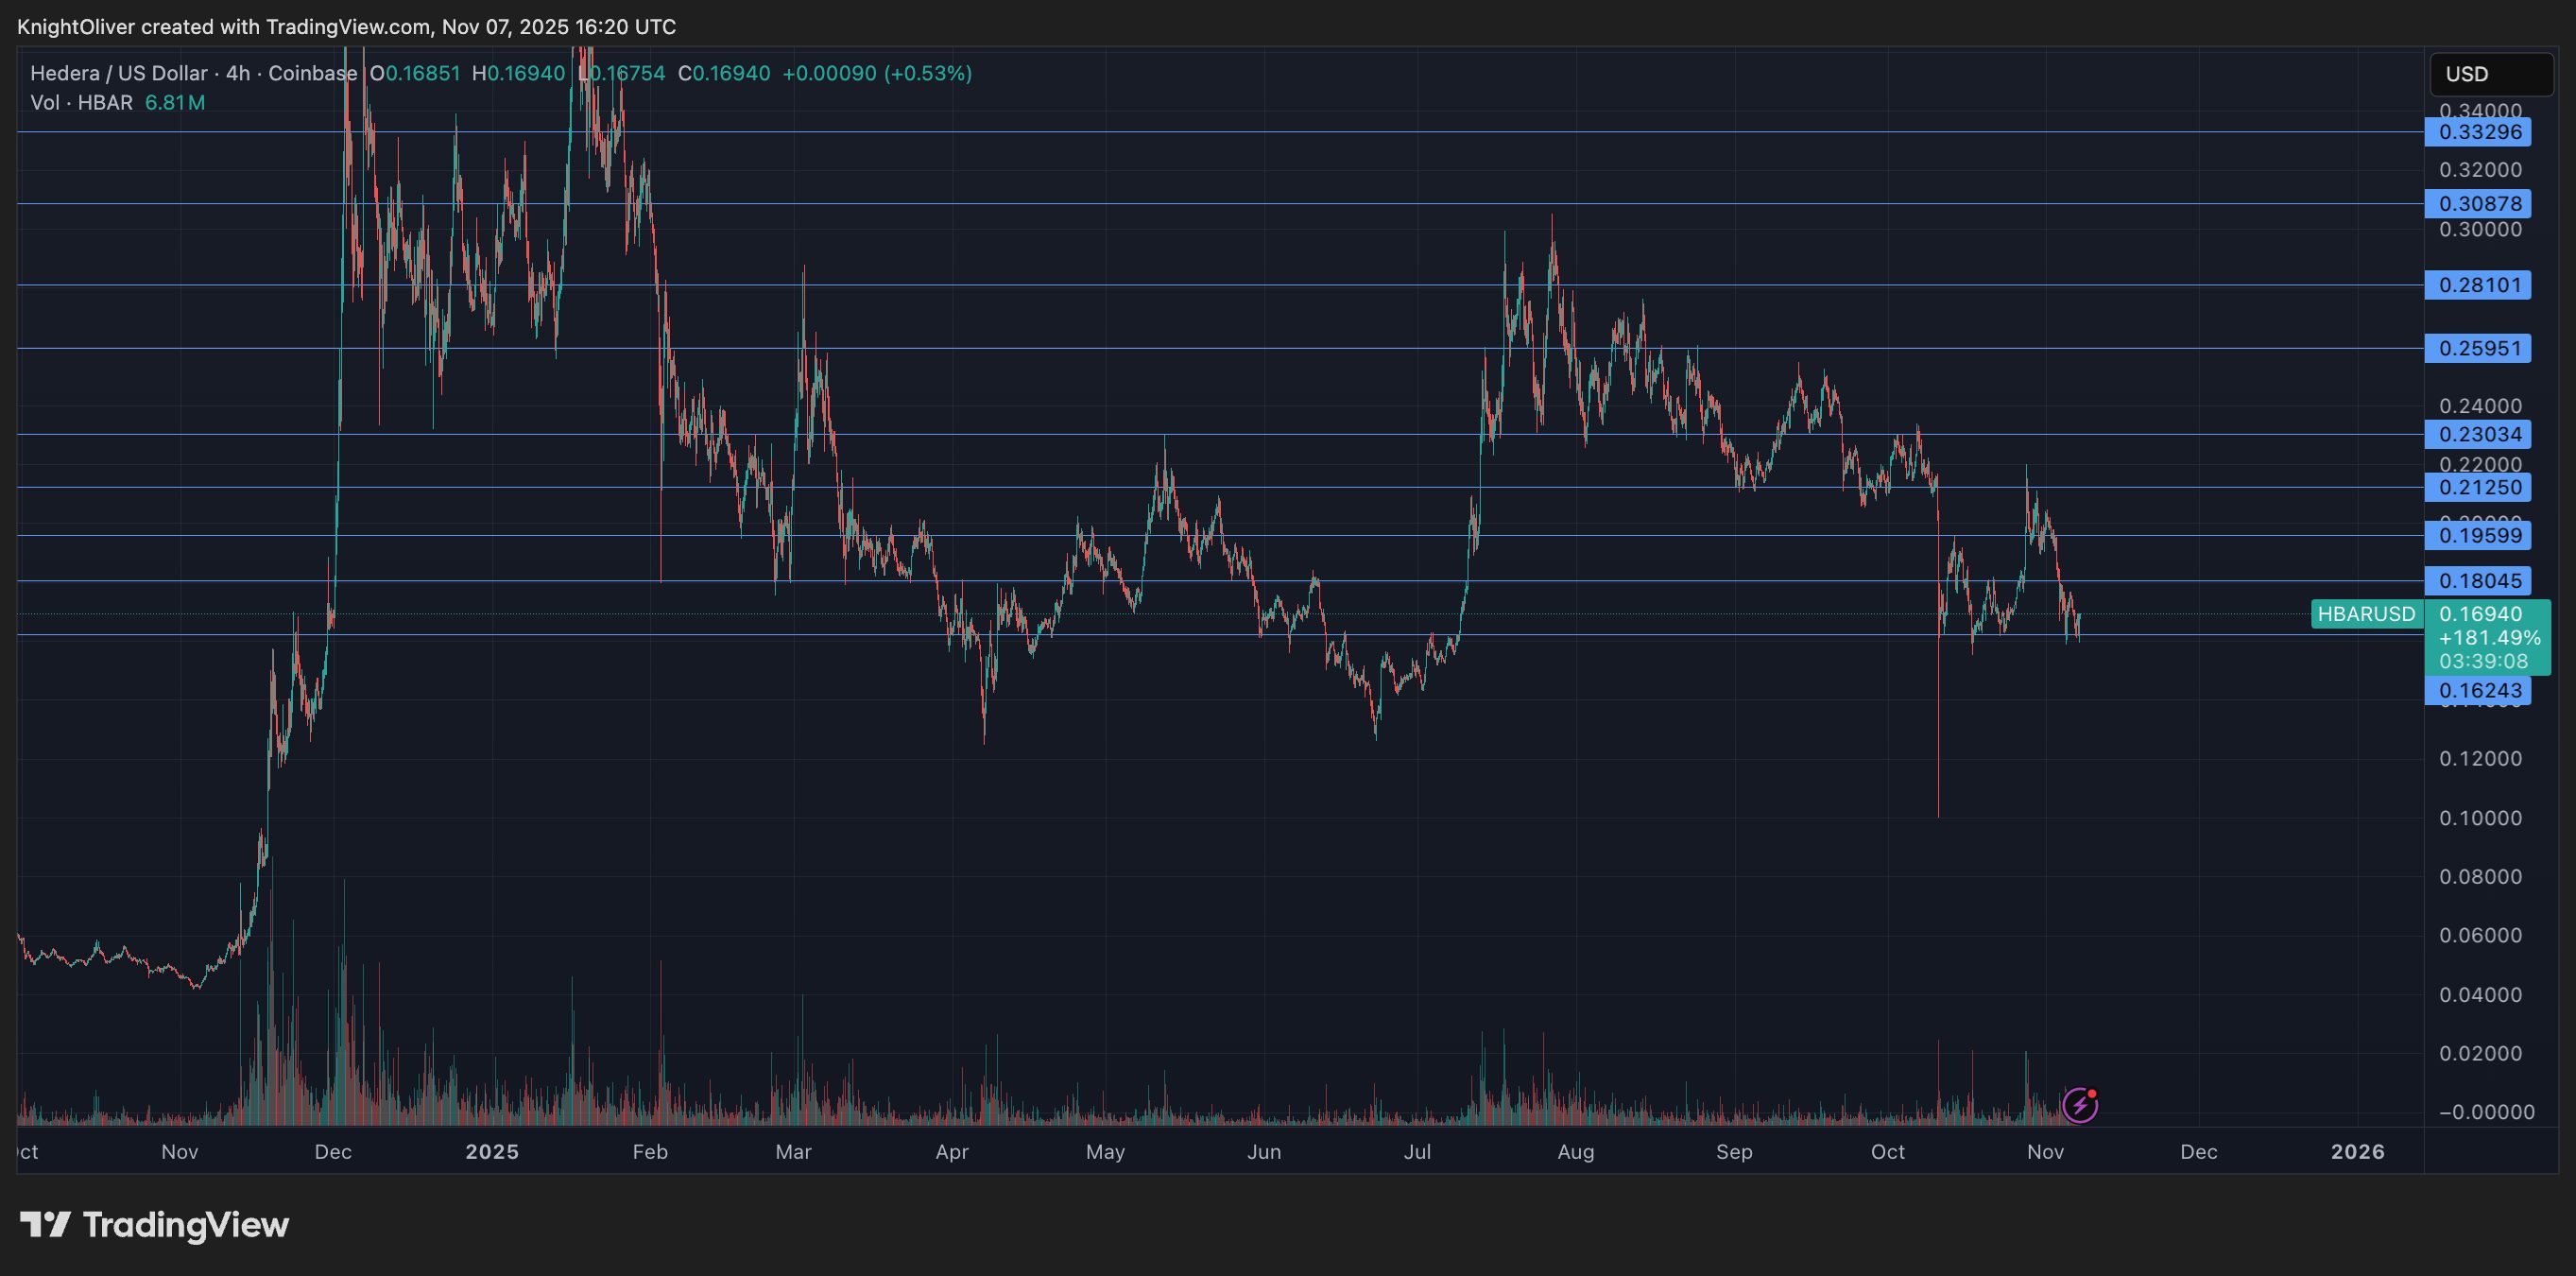This screenshot has height=1276, width=2576.
Task: Select the 0.30878 price level label
Action: [2477, 204]
